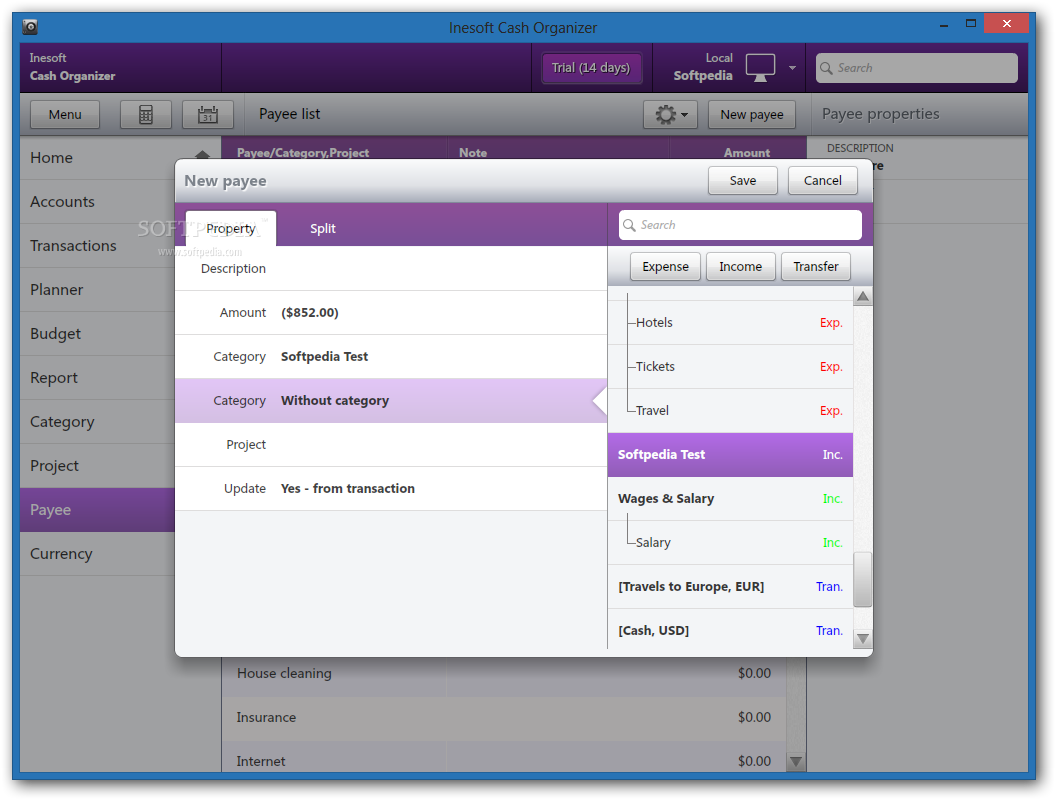Select Wages & Salary category
The height and width of the screenshot is (800, 1056).
(x=730, y=498)
